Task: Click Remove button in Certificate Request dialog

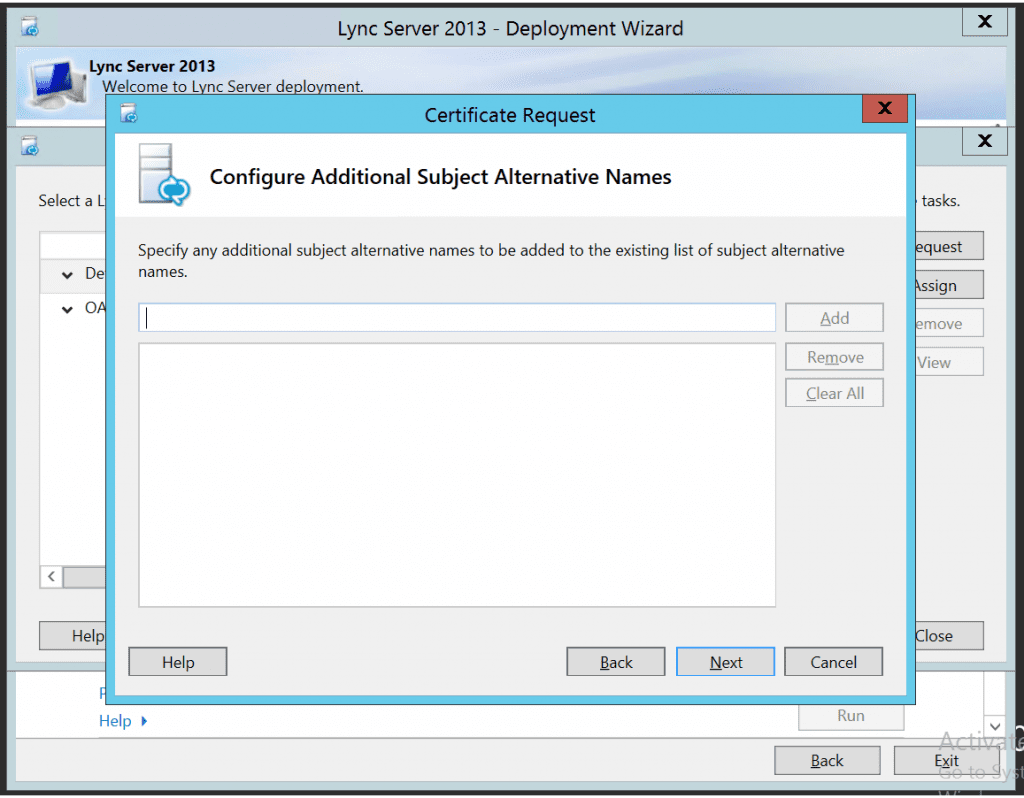Action: click(834, 358)
